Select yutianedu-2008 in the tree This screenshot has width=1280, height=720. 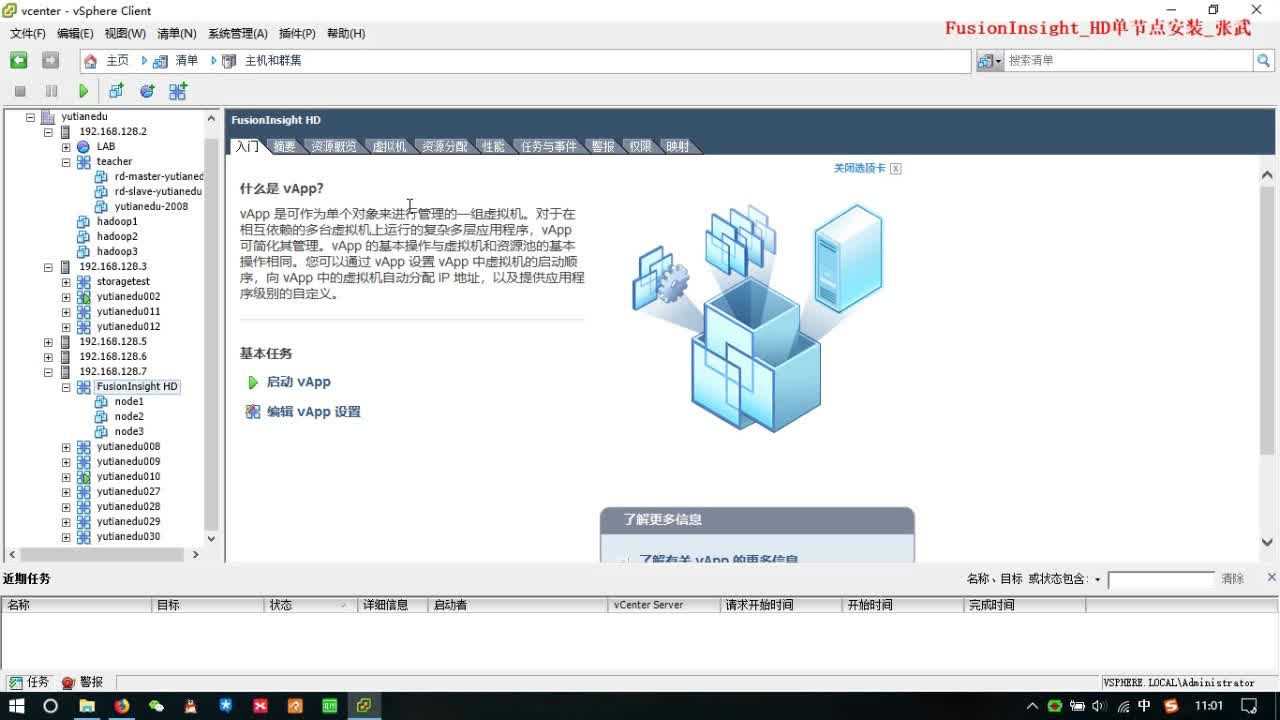point(151,207)
